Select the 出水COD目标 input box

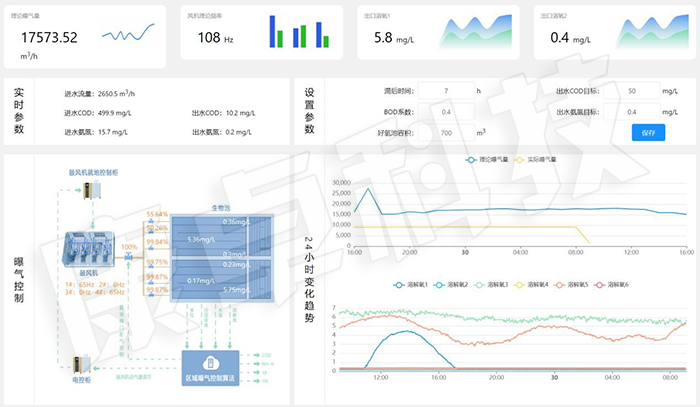point(631,91)
